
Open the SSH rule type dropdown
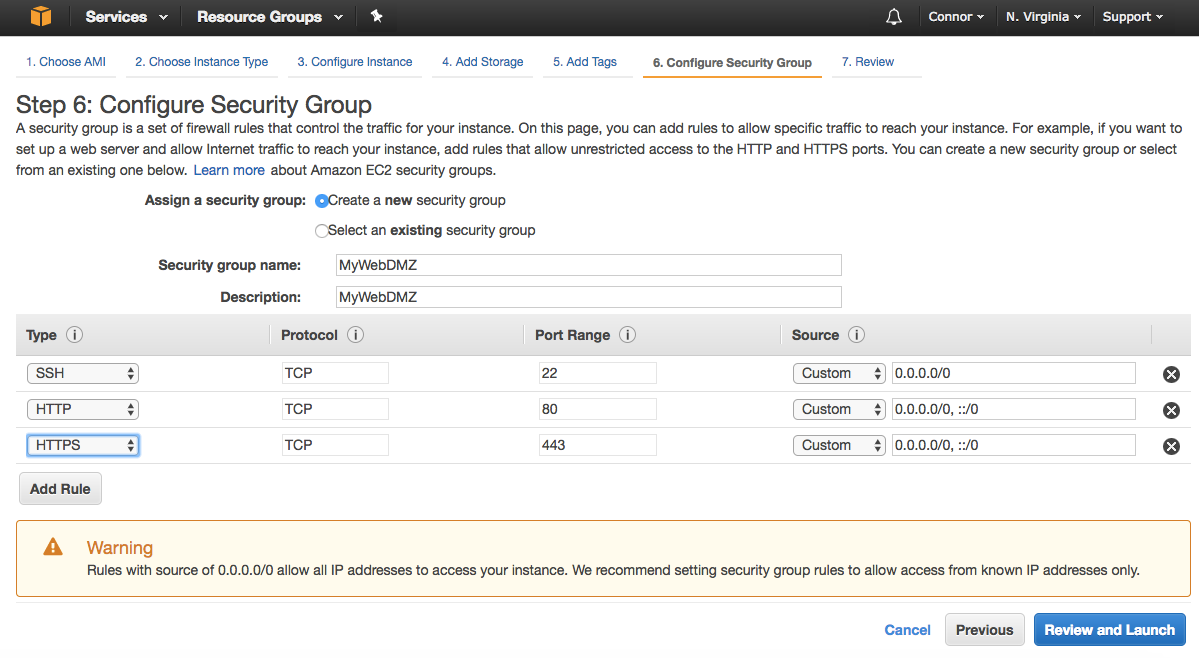point(83,373)
